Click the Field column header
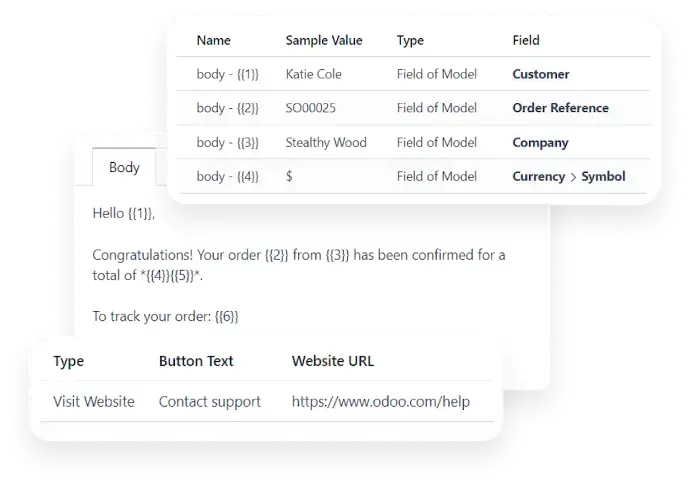Image resolution: width=690 pixels, height=485 pixels. point(525,41)
